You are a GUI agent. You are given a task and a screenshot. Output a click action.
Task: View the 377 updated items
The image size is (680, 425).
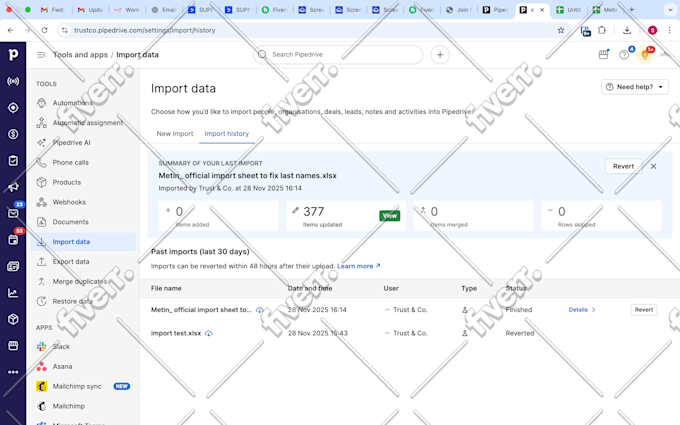(389, 216)
